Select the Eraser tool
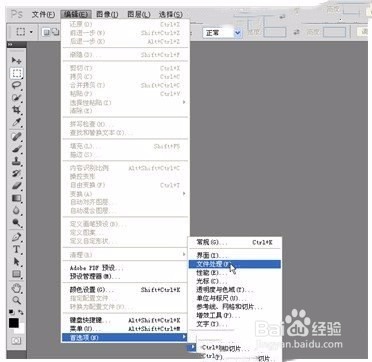372x362 pixels. [x=16, y=186]
